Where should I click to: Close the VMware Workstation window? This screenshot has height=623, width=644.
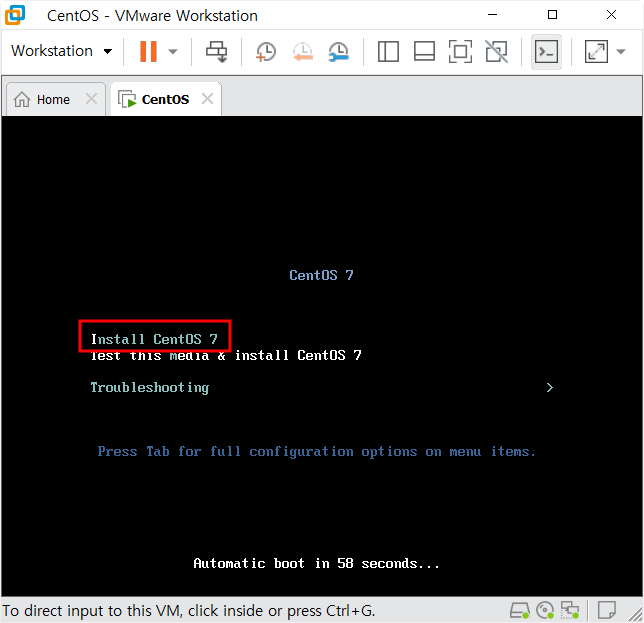point(611,15)
